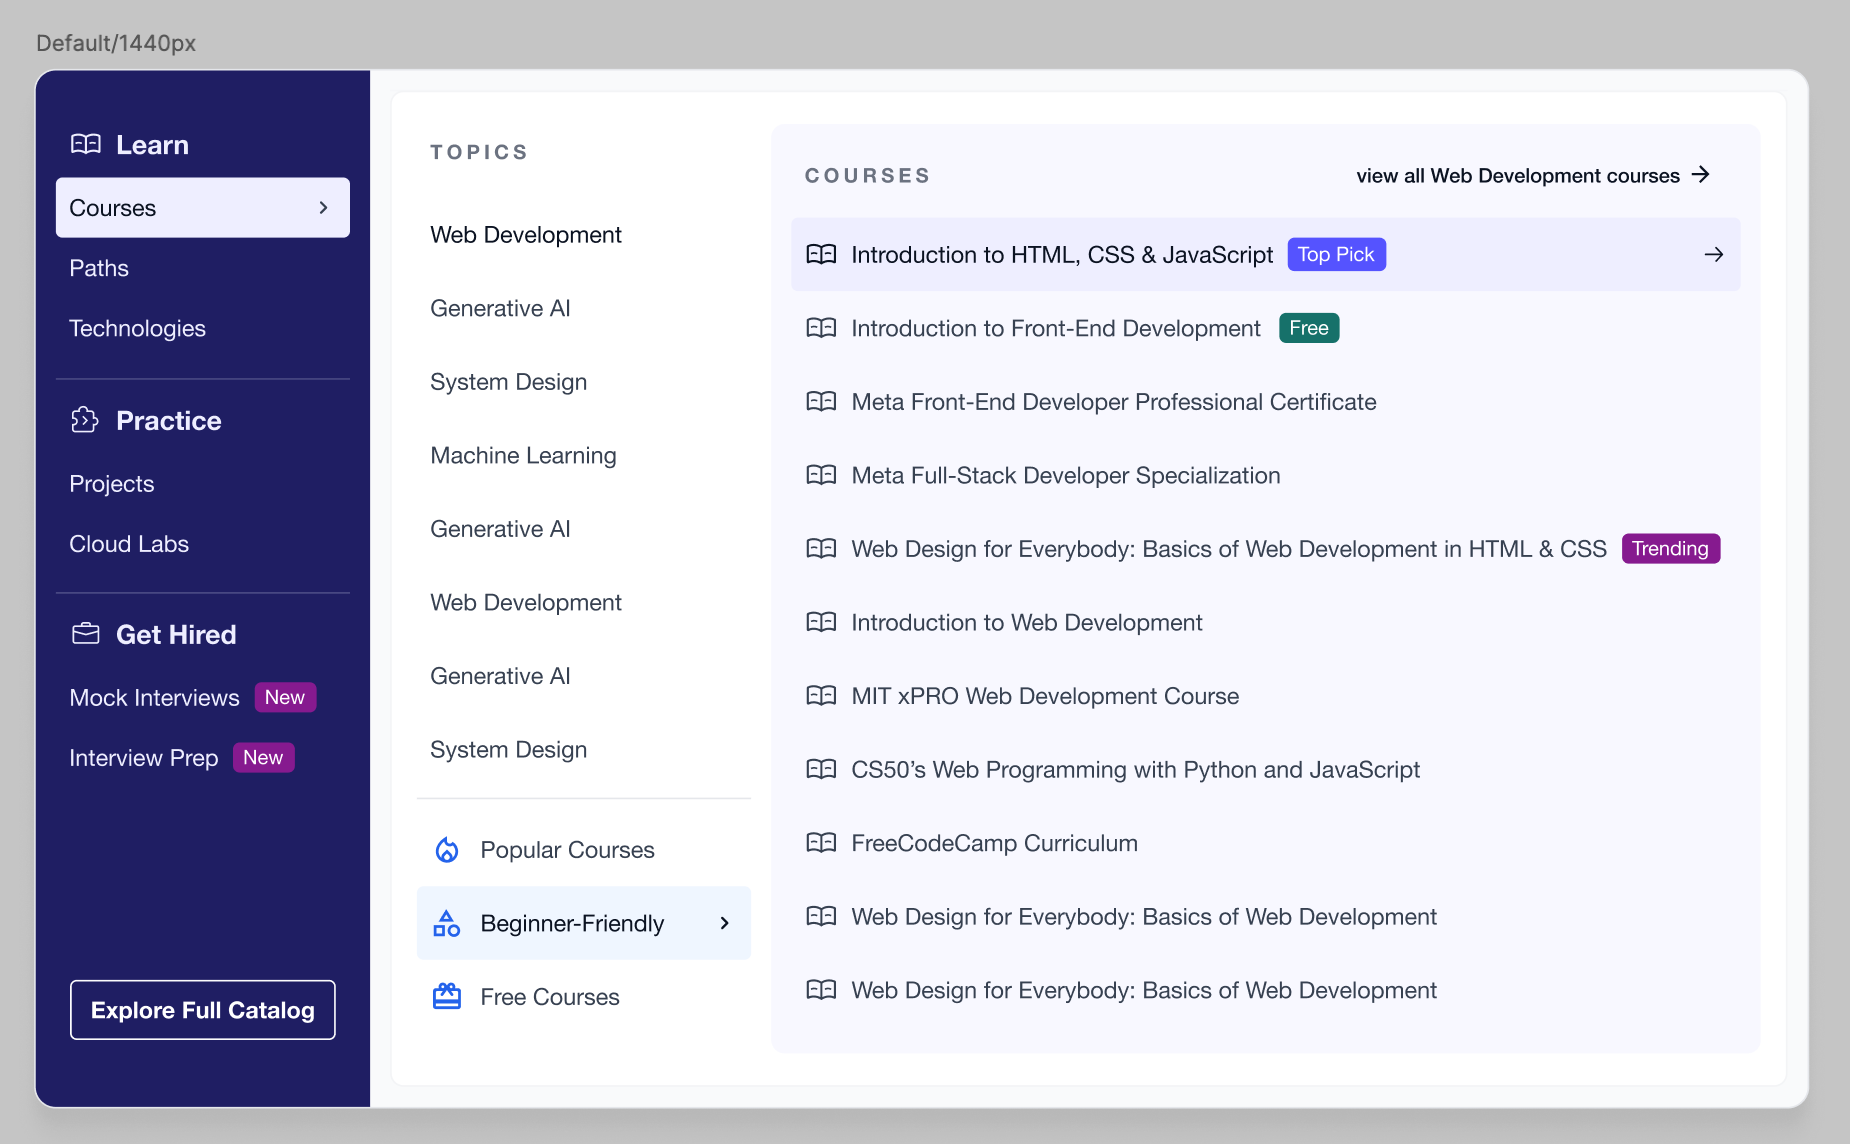This screenshot has height=1144, width=1850.
Task: Click book icon beside Introduction to Web Development
Action: 821,622
